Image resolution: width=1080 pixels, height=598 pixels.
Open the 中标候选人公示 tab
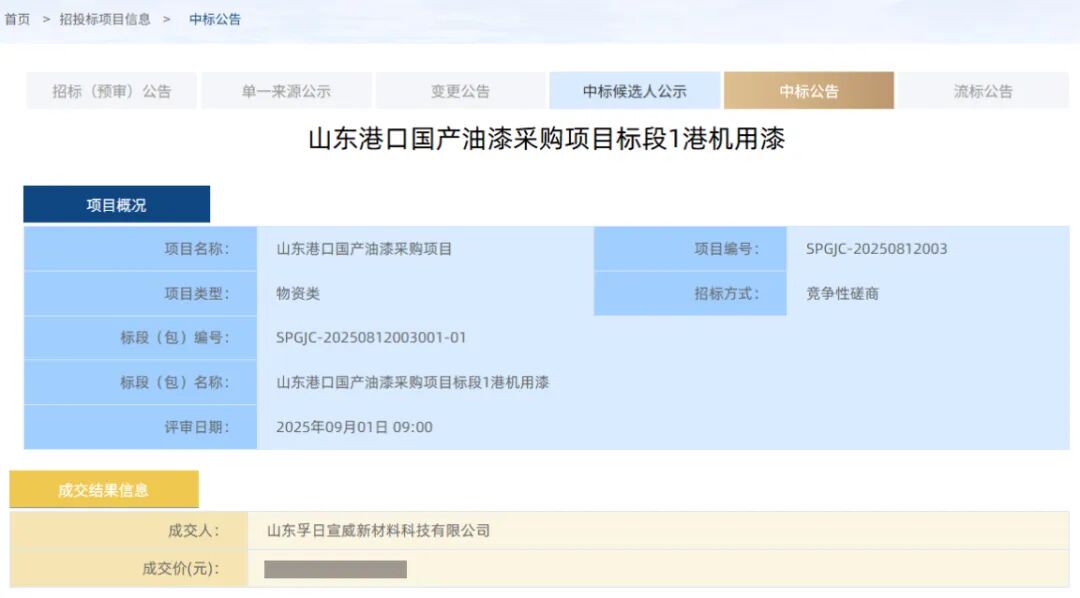637,90
